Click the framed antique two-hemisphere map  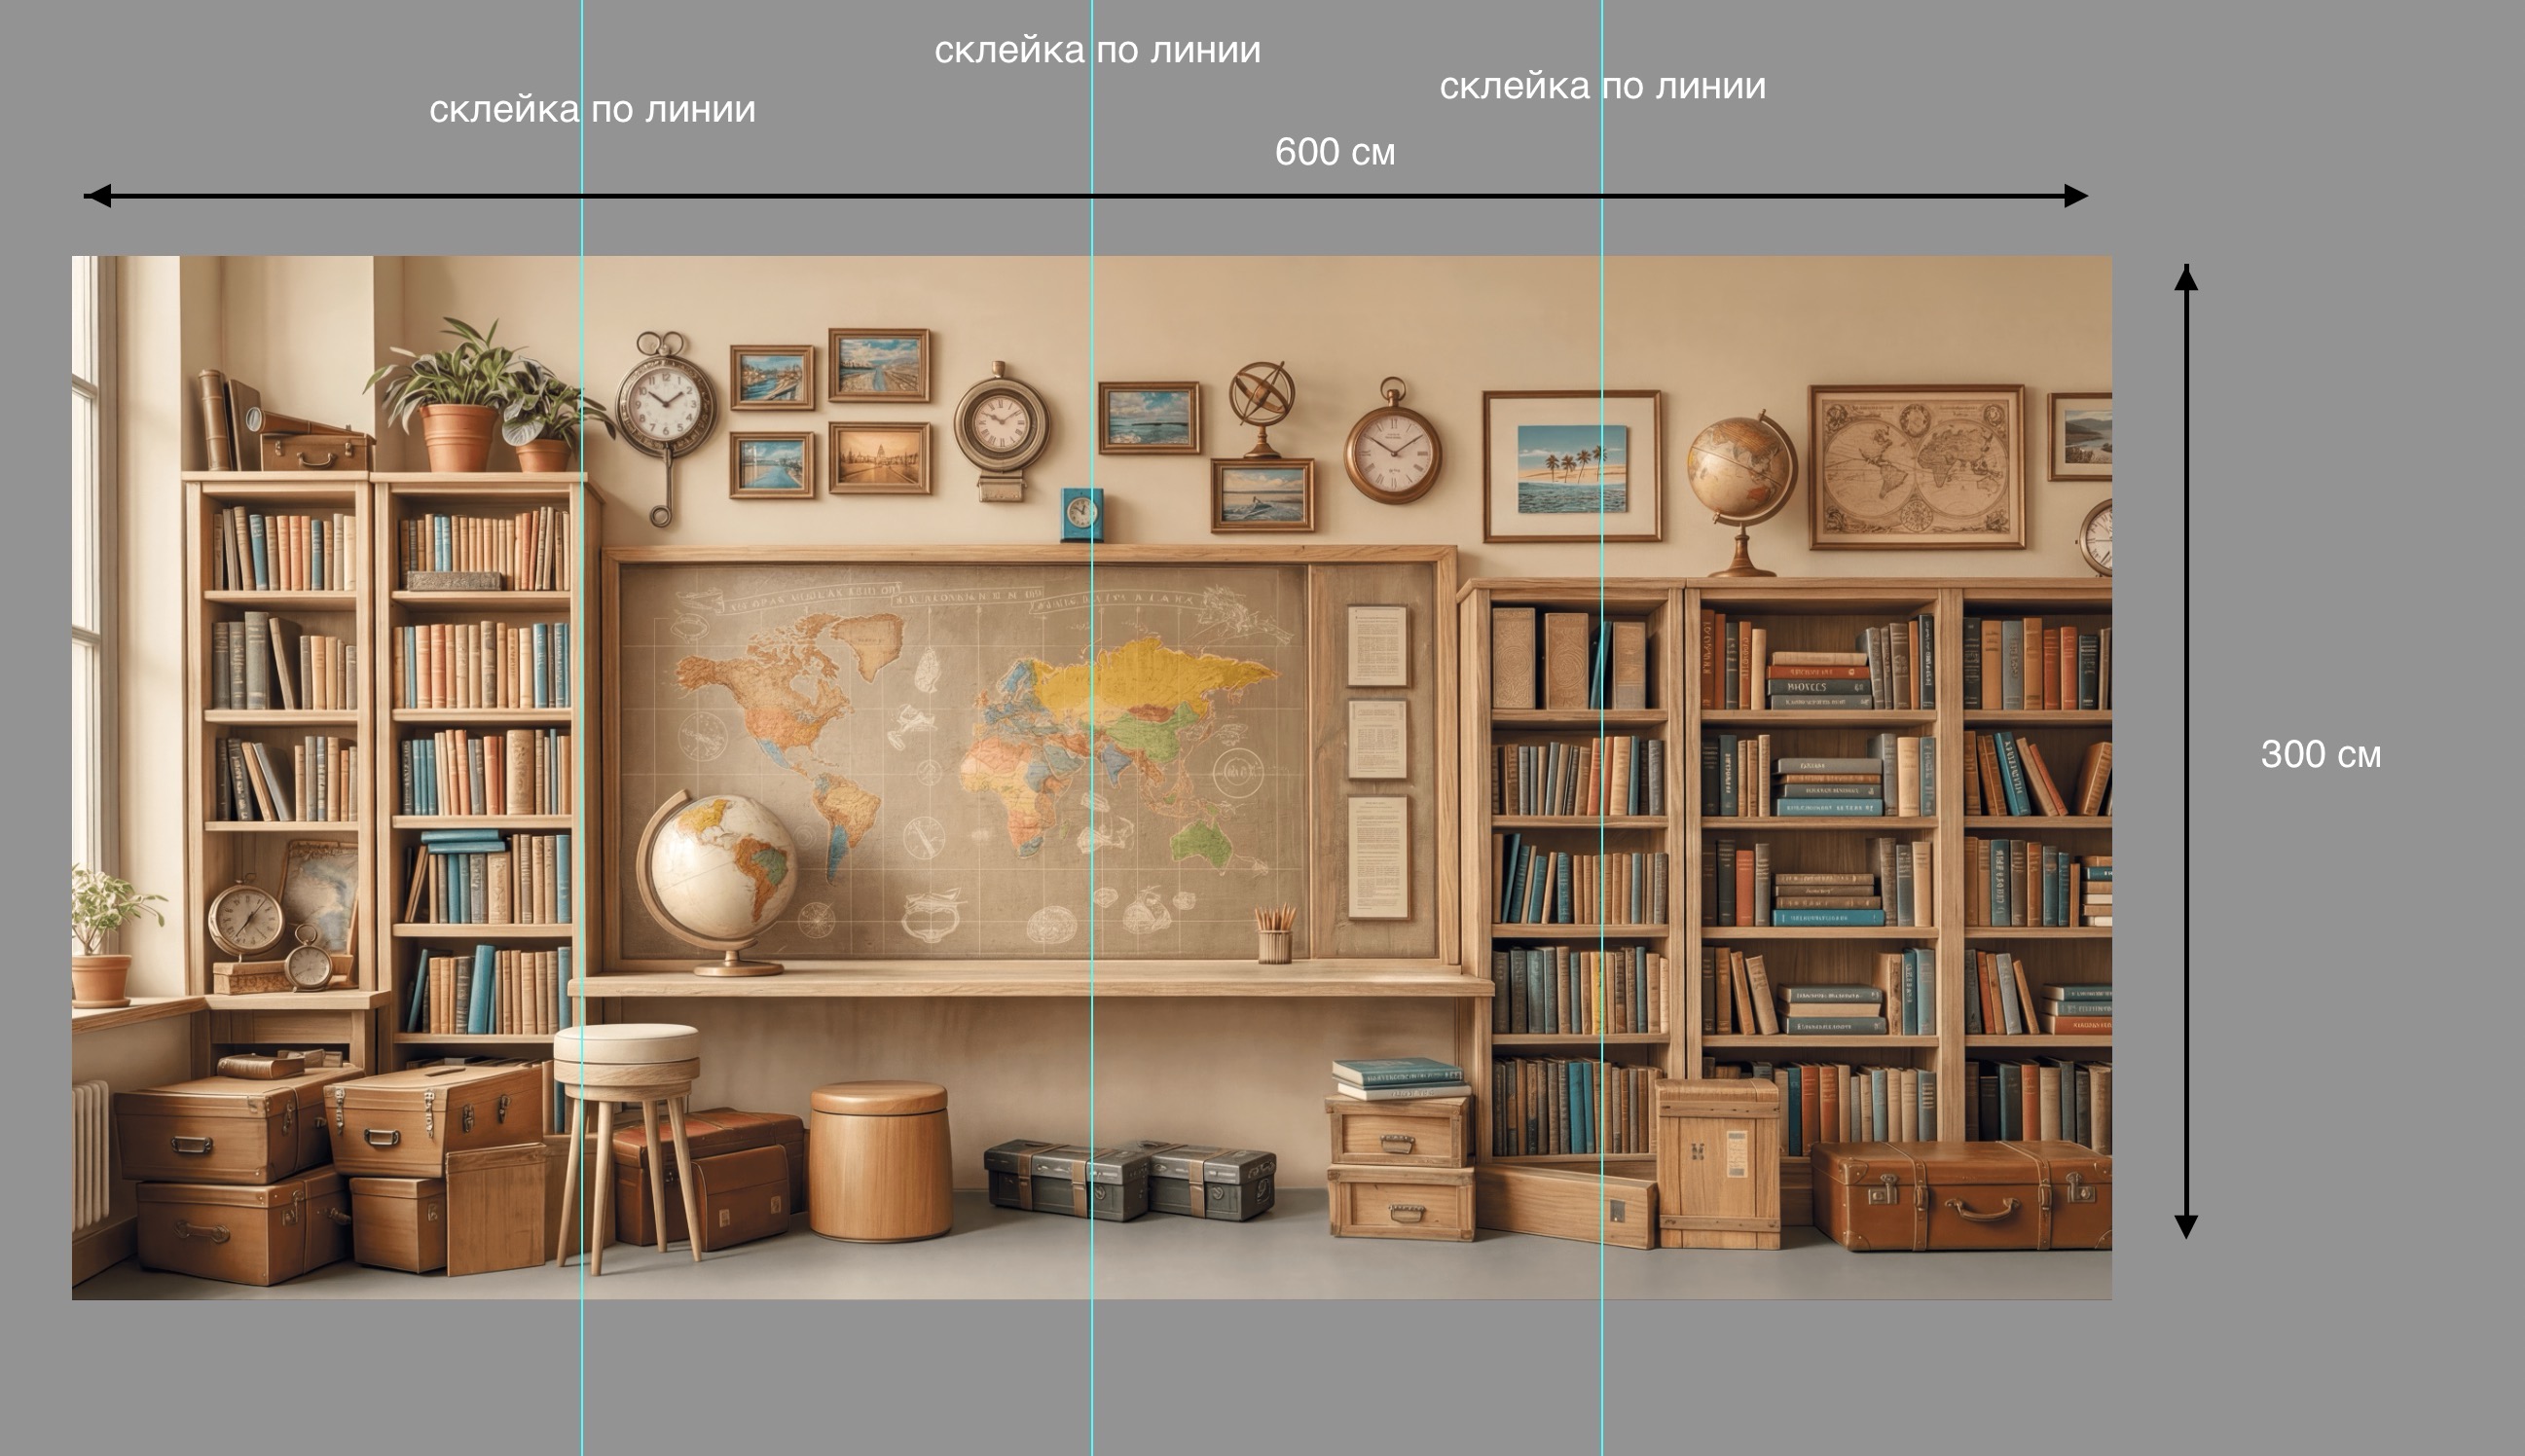click(x=1916, y=467)
